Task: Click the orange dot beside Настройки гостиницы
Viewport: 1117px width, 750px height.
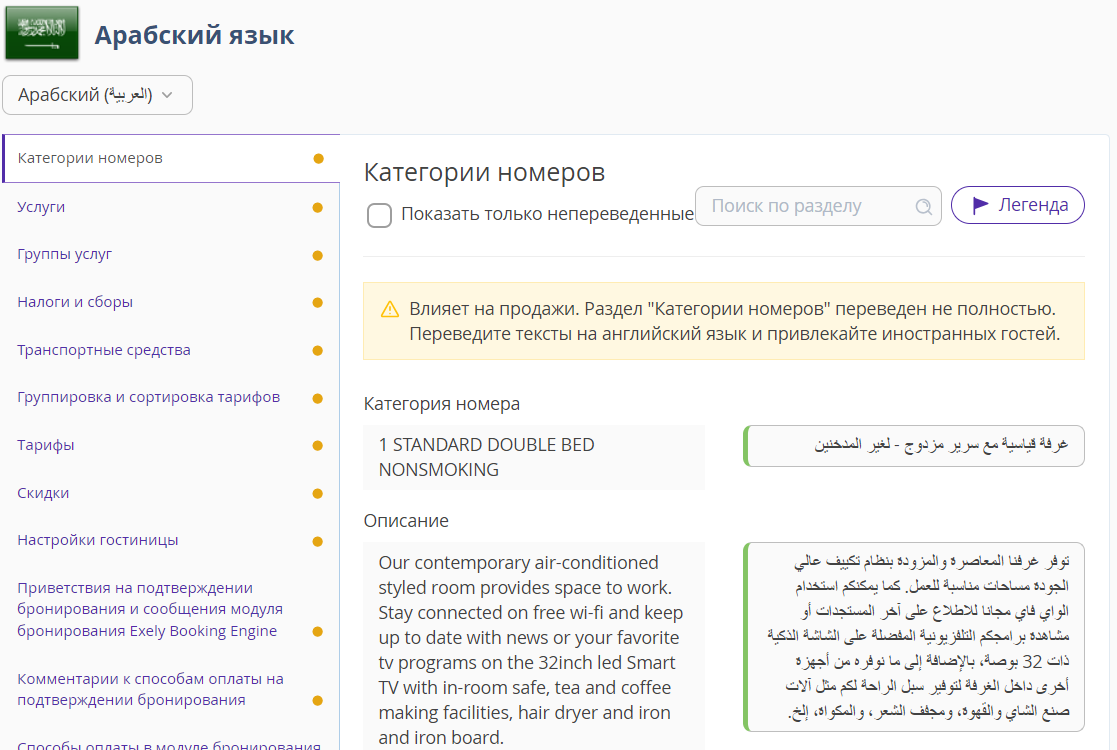Action: [318, 541]
